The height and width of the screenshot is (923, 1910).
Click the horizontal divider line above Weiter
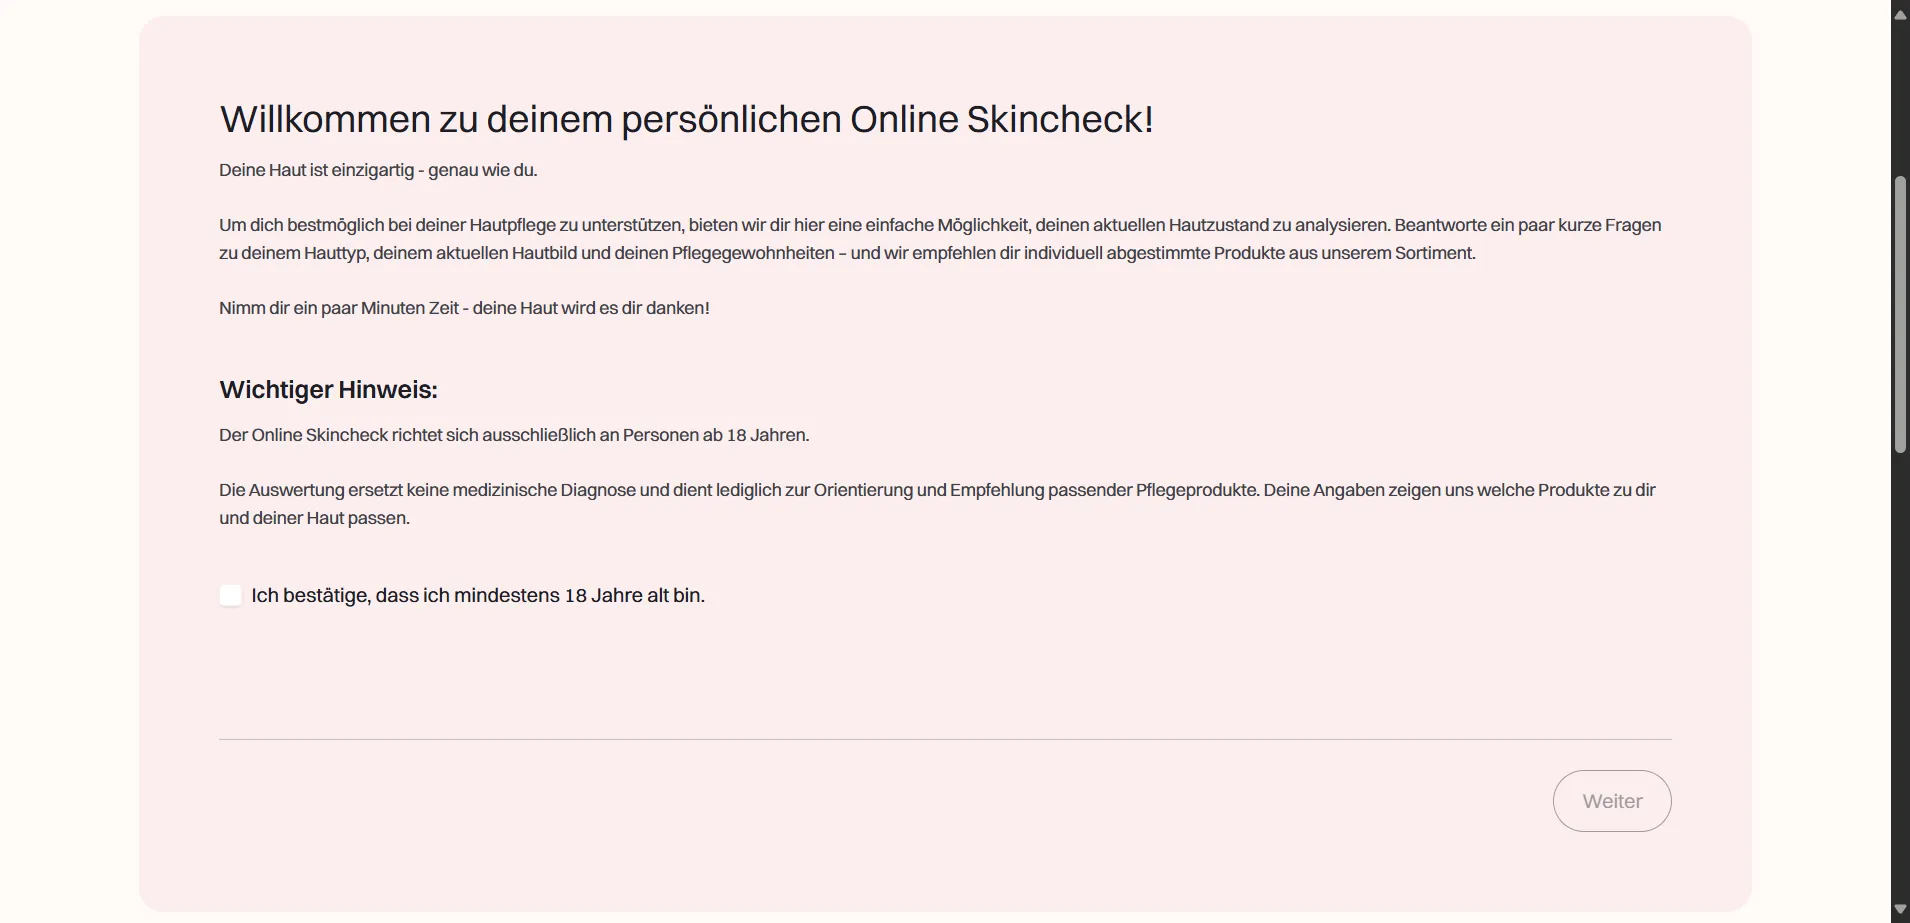(x=945, y=739)
